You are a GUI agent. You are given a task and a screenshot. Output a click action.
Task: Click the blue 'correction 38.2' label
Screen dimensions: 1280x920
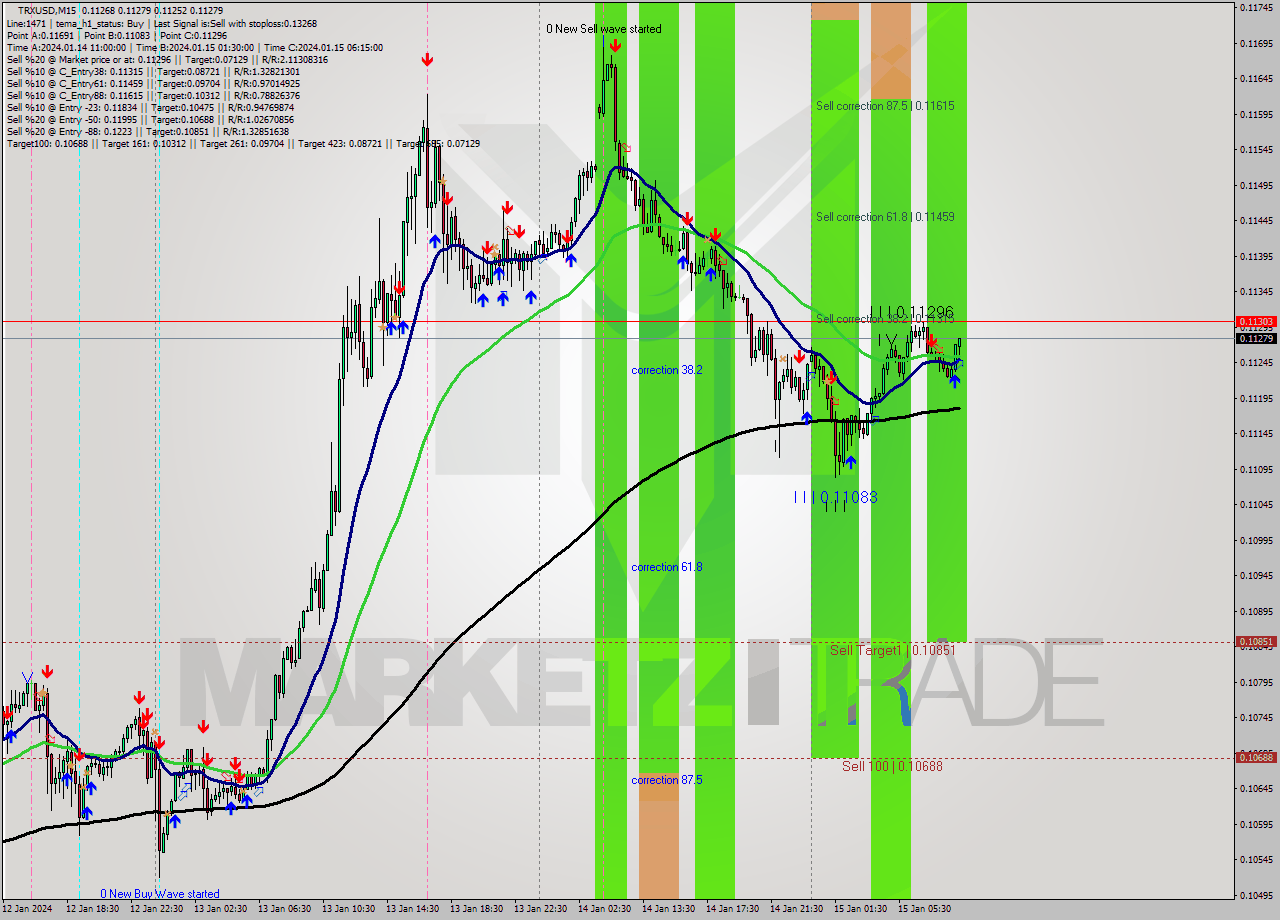coord(666,370)
